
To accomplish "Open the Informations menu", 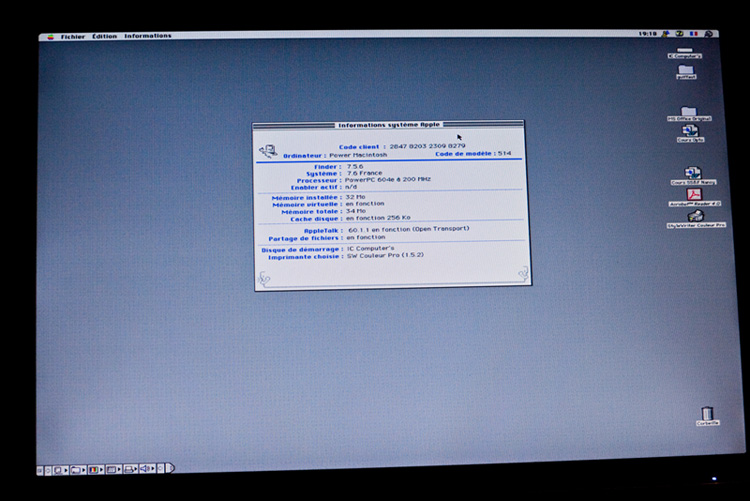I will point(147,36).
